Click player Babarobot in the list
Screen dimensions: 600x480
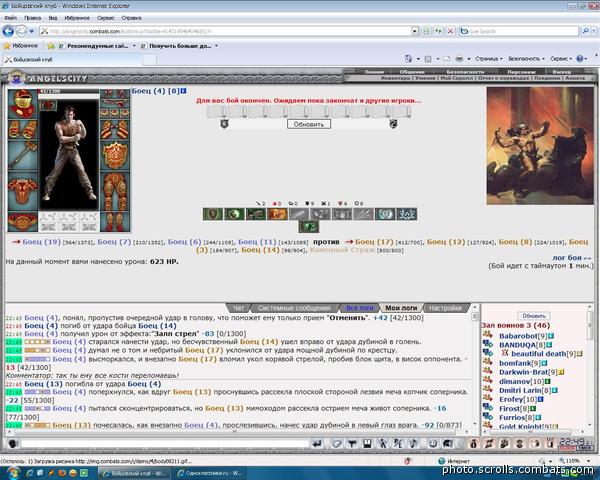pos(518,336)
